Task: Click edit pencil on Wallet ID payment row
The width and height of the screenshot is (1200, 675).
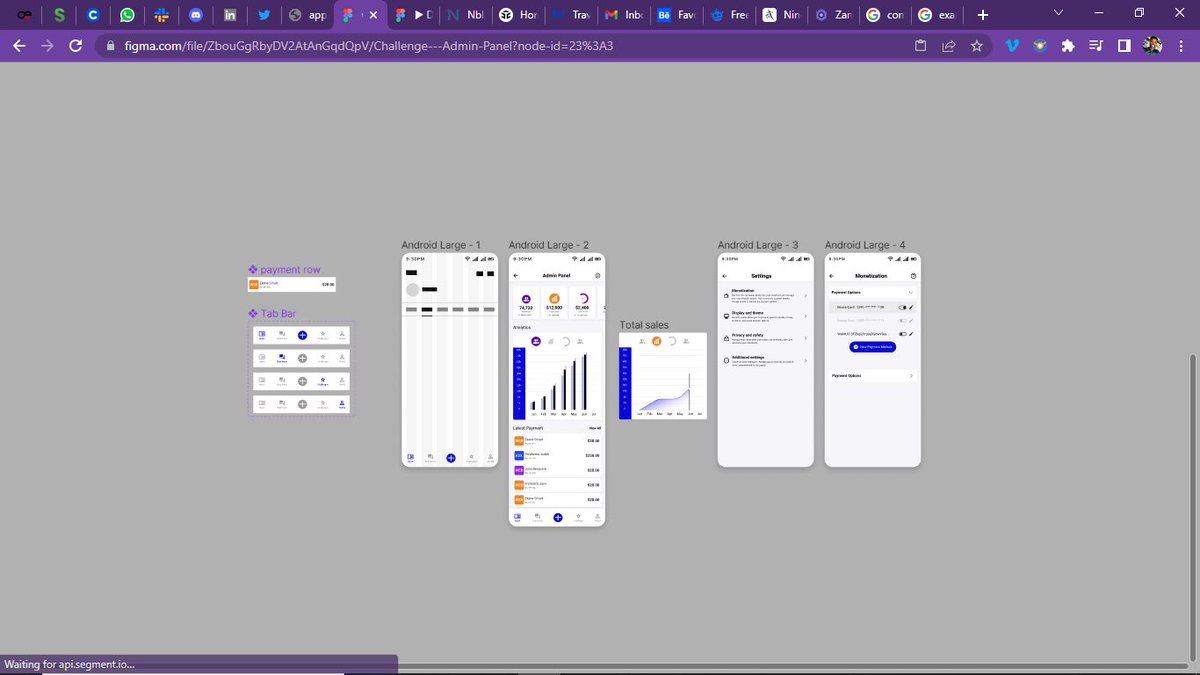Action: pos(912,333)
